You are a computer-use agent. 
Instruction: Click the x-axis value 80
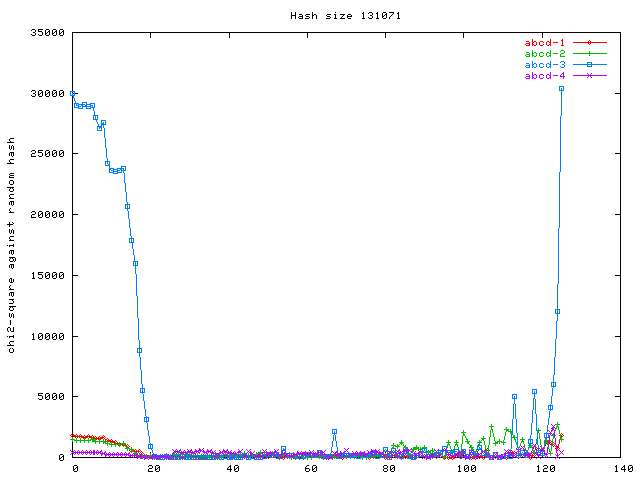coord(389,469)
